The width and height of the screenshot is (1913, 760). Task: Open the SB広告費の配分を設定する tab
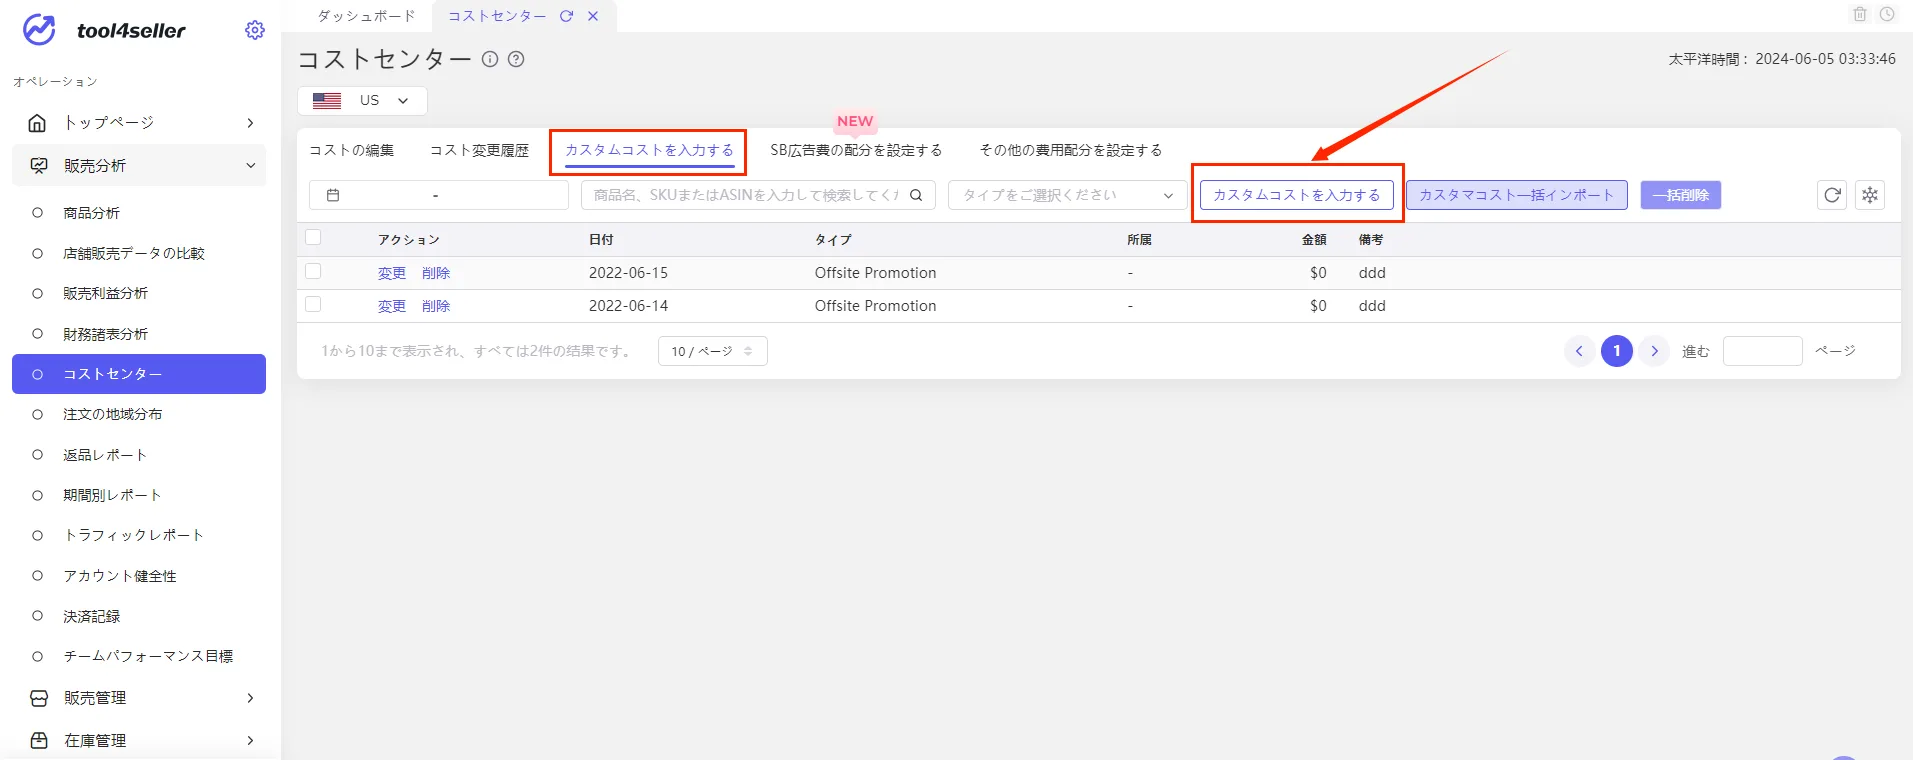(856, 150)
